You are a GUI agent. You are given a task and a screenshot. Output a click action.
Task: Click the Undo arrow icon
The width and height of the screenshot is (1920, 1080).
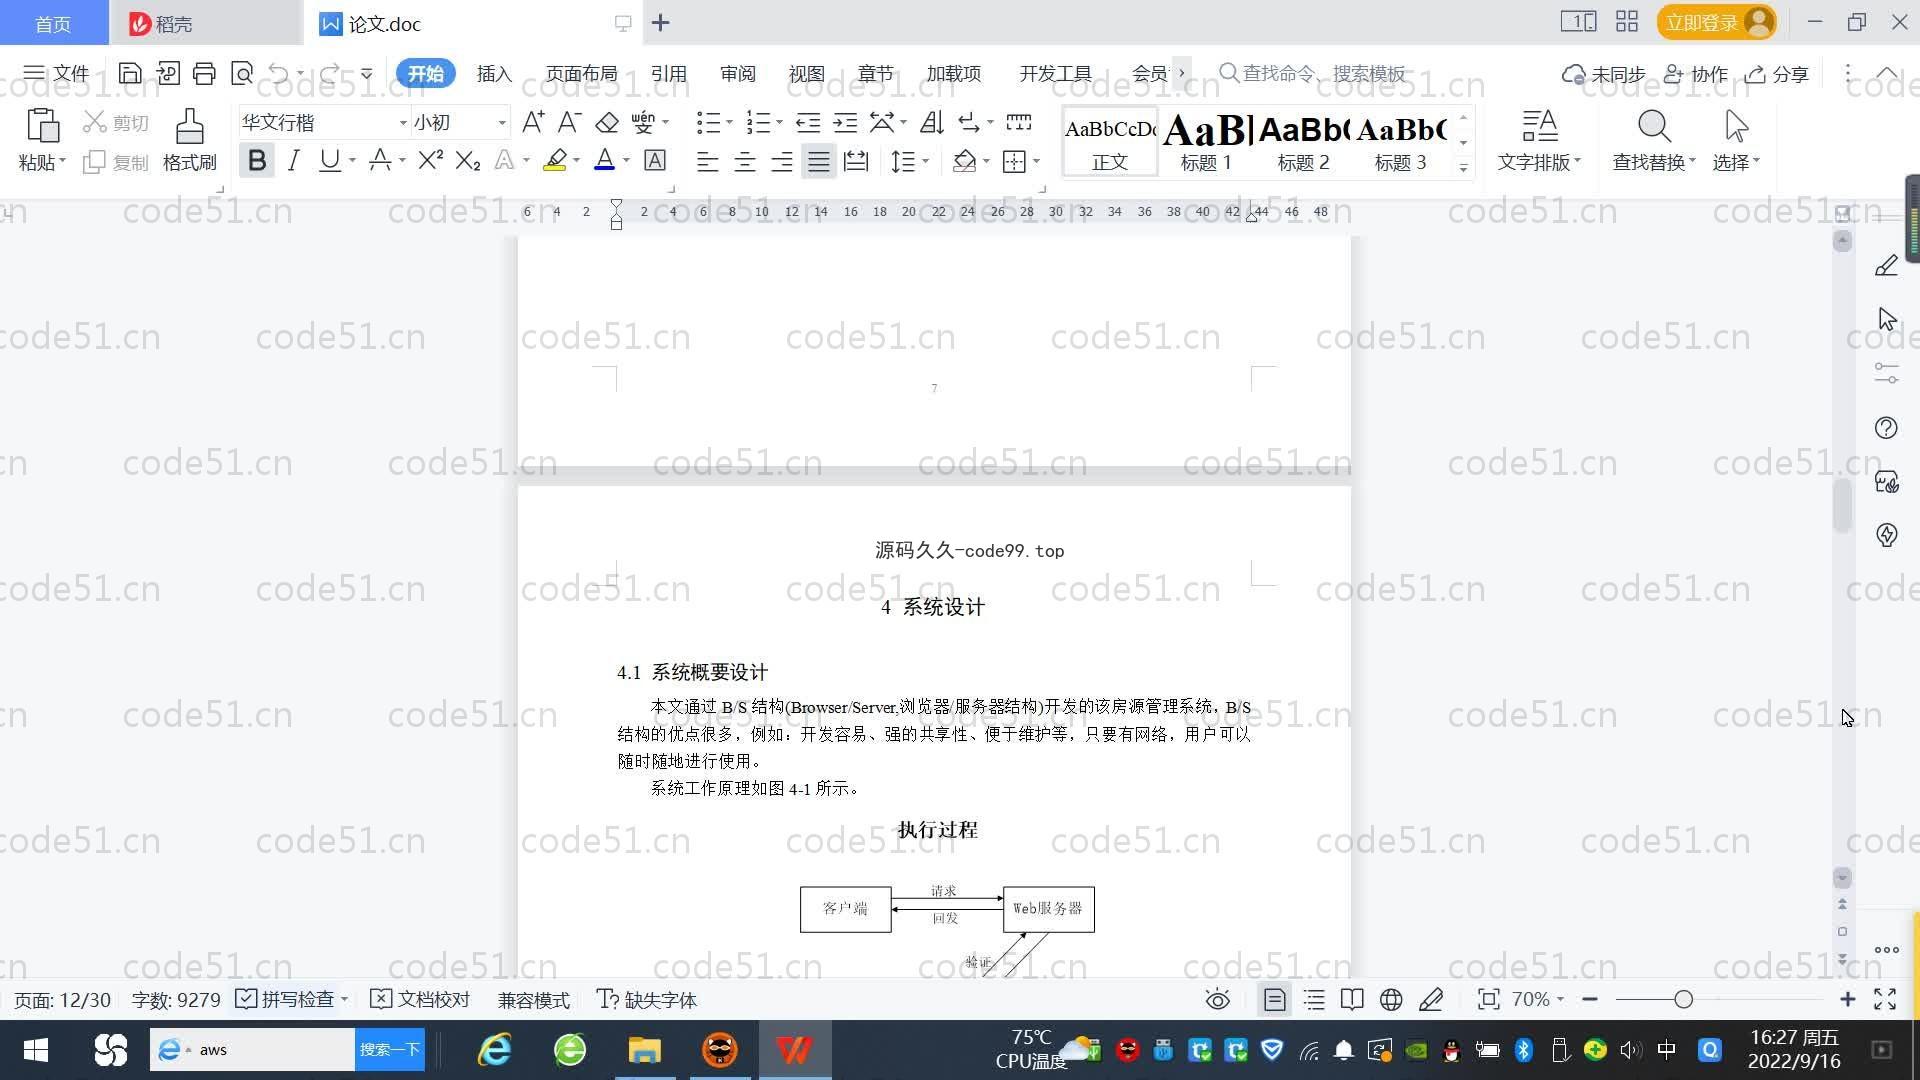click(x=278, y=73)
